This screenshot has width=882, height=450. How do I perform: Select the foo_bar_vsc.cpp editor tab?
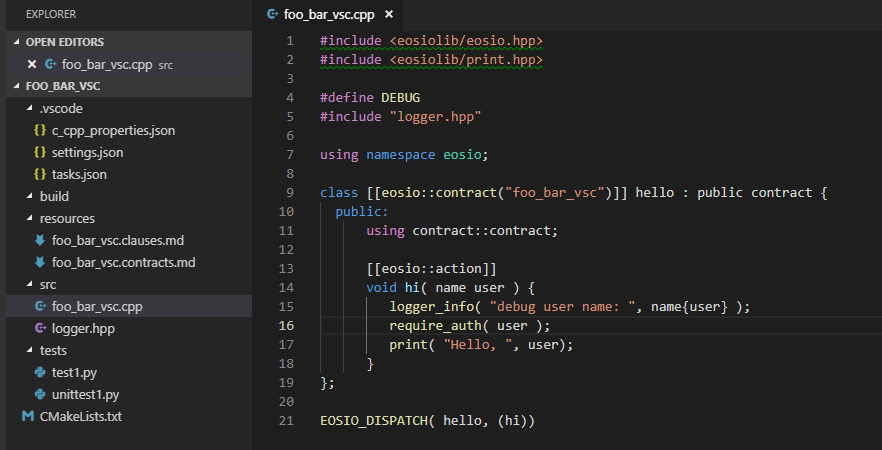(x=330, y=15)
